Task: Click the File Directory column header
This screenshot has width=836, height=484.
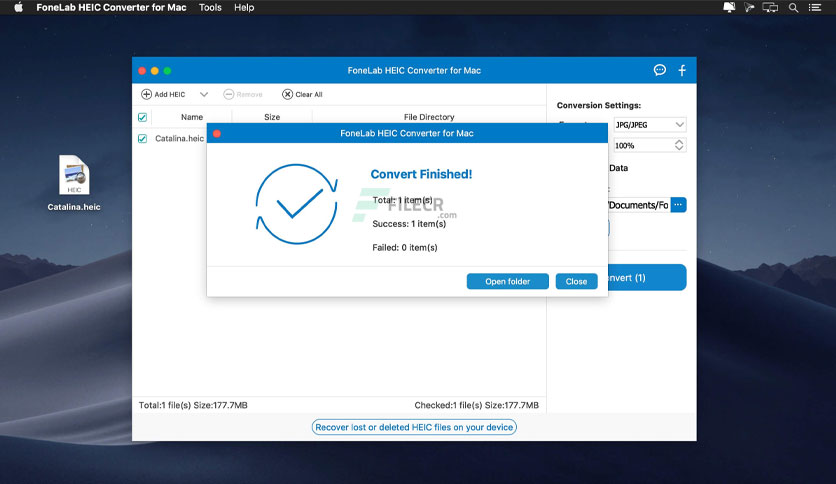Action: pos(429,117)
